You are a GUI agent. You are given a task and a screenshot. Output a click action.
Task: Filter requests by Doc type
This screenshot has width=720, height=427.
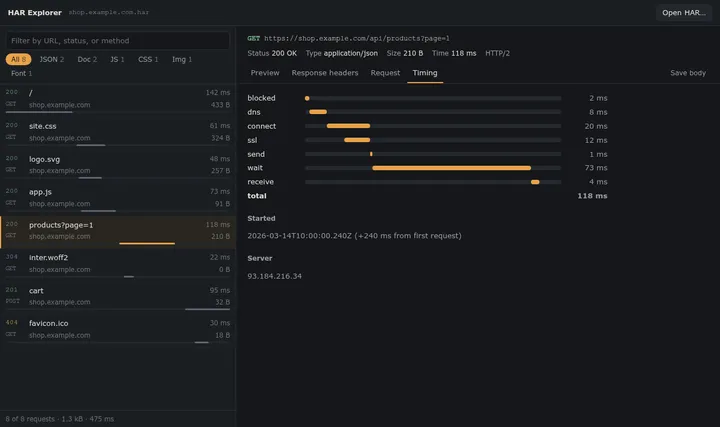[x=87, y=59]
